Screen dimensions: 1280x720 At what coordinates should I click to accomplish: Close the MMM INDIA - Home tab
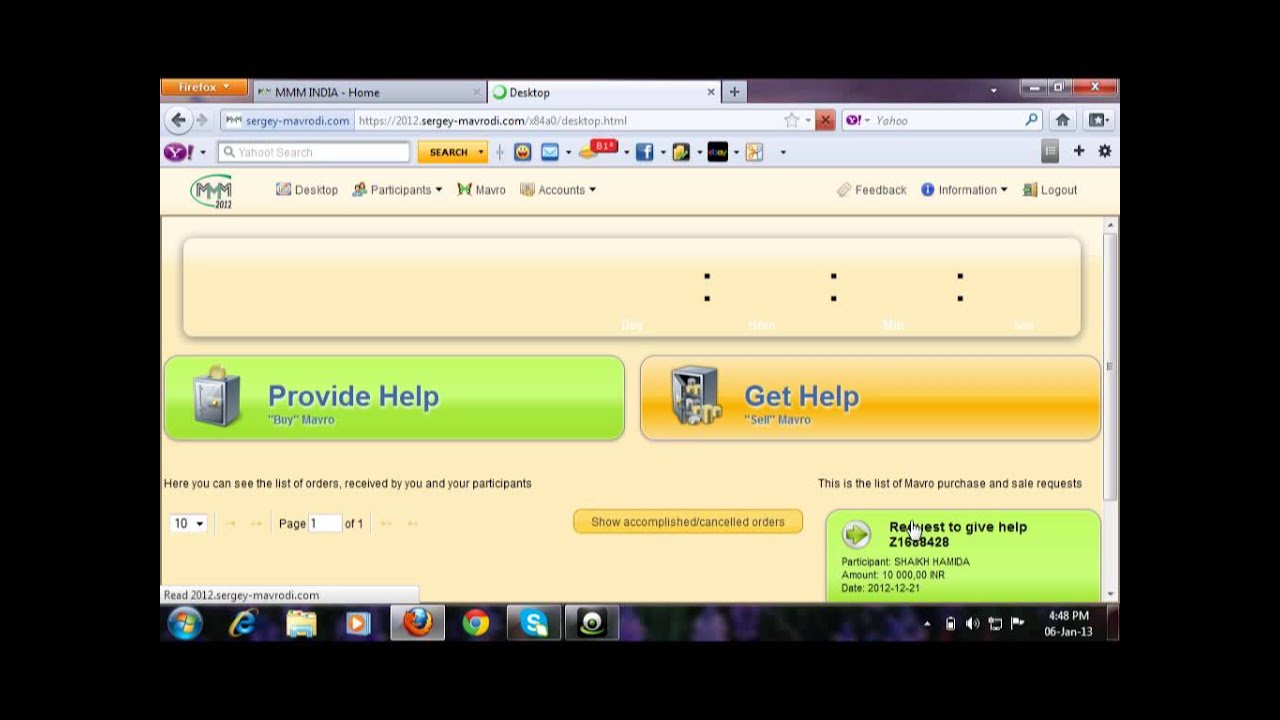[476, 92]
